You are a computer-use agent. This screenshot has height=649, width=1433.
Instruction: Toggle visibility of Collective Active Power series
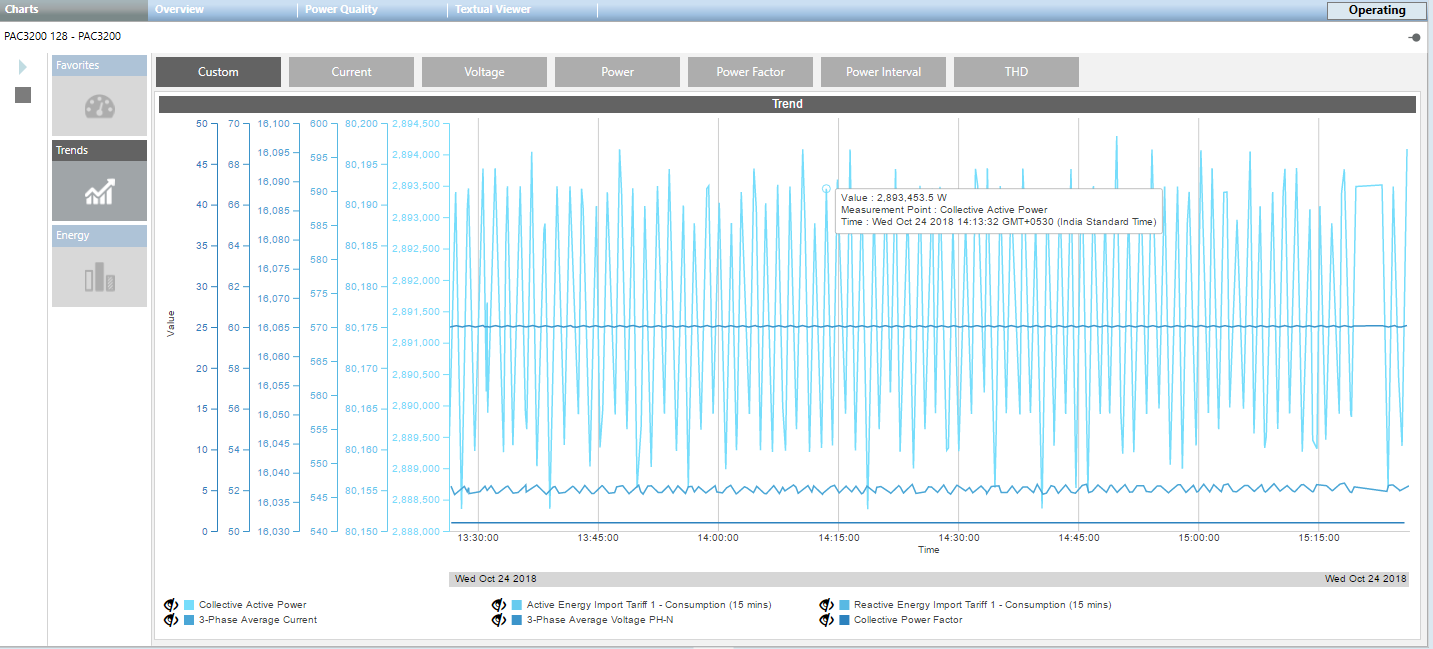click(171, 605)
